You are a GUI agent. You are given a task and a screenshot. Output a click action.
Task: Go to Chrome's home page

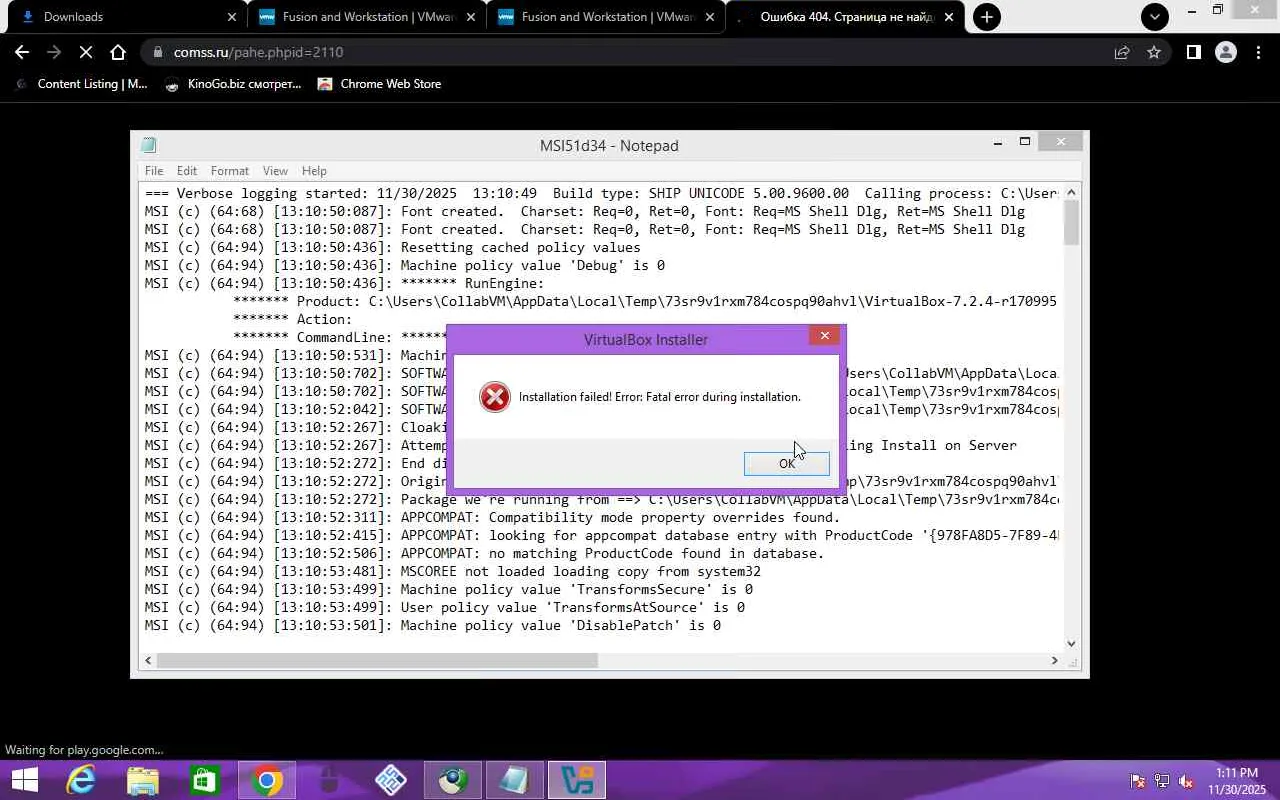click(x=118, y=52)
